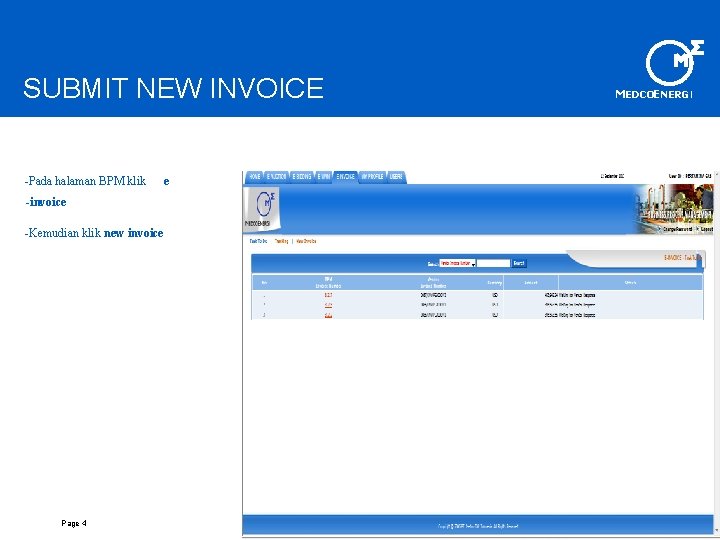This screenshot has height=540, width=720.
Task: Click the Page 4 label
Action: [x=74, y=523]
